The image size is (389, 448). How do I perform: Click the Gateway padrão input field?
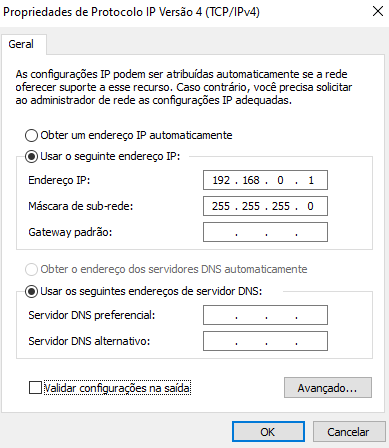[x=265, y=232]
